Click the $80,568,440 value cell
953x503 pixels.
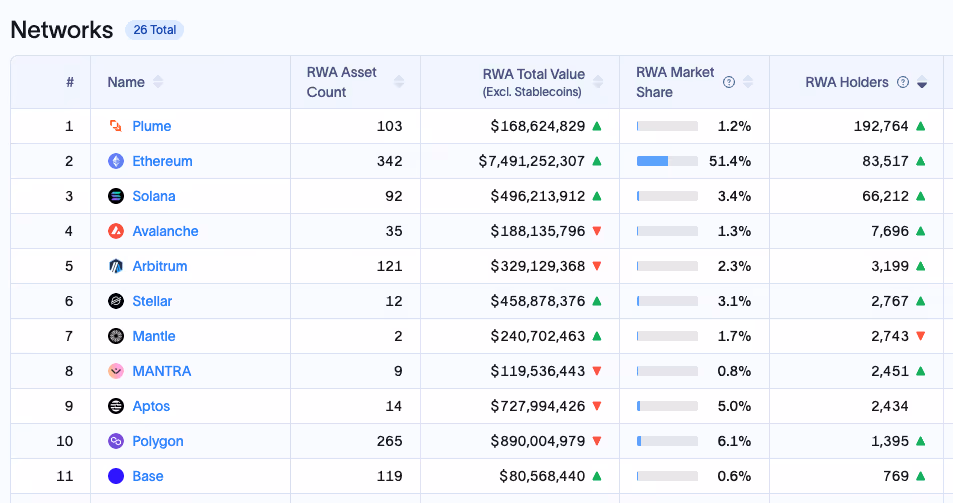click(542, 476)
